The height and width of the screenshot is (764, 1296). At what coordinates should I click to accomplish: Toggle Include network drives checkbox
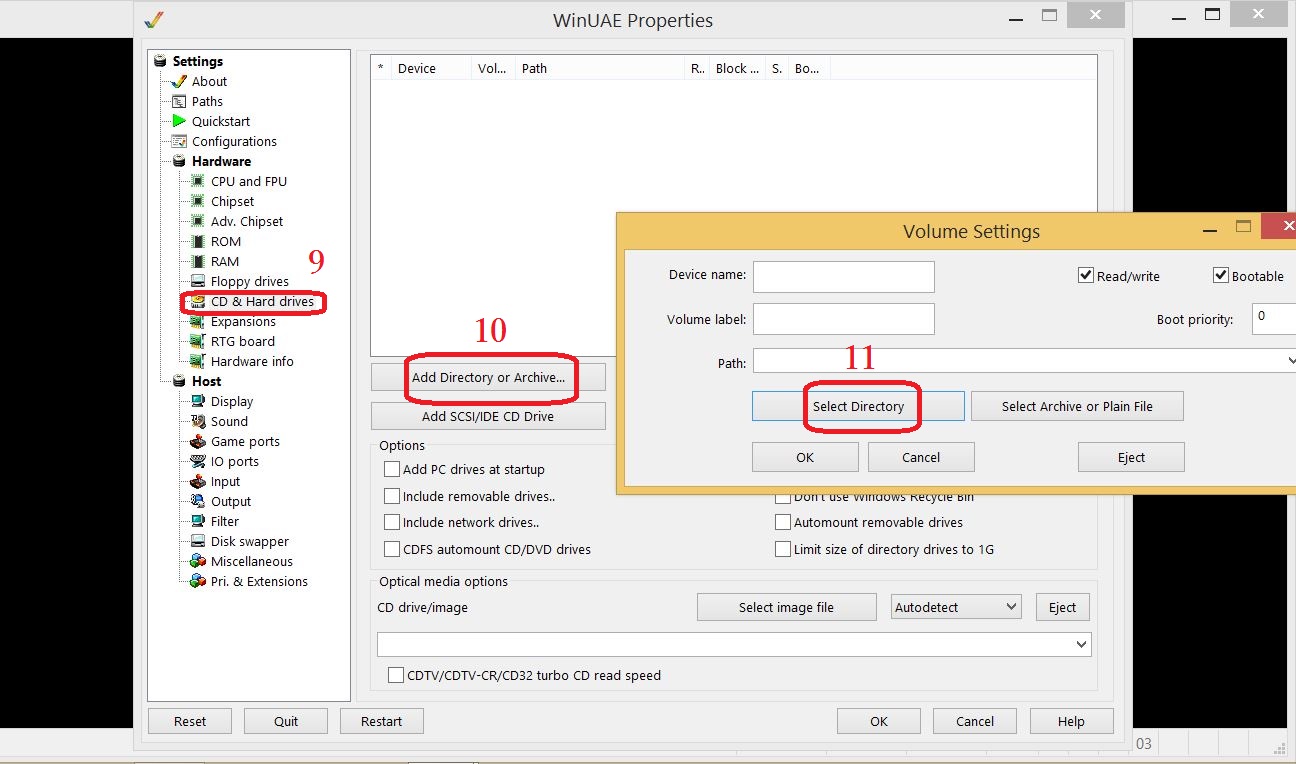coord(392,522)
